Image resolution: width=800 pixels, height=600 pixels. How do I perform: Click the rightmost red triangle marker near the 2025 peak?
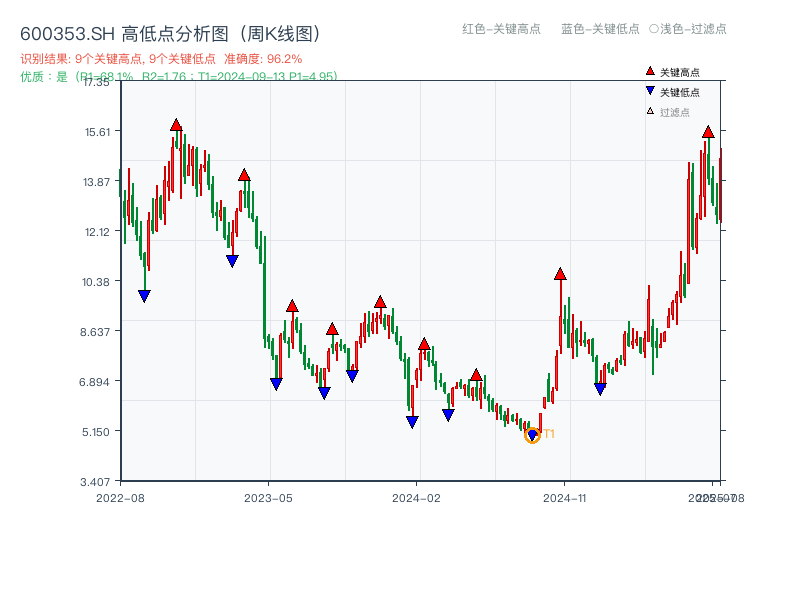[x=709, y=131]
